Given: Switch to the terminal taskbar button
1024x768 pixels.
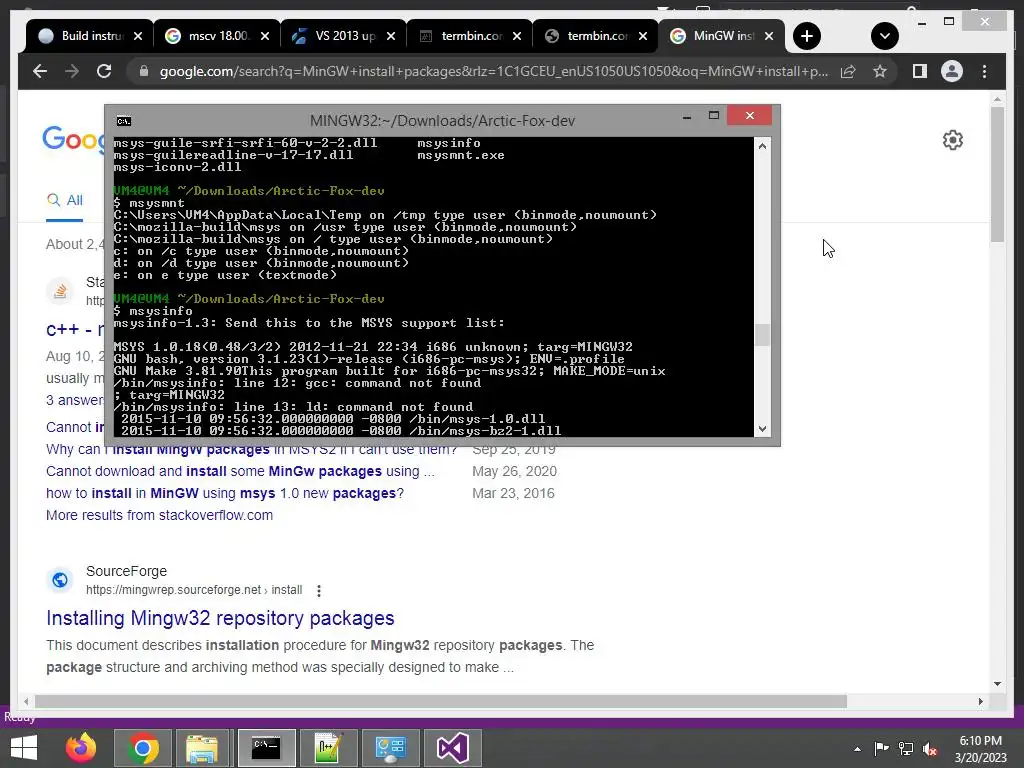Looking at the screenshot, I should tap(266, 748).
